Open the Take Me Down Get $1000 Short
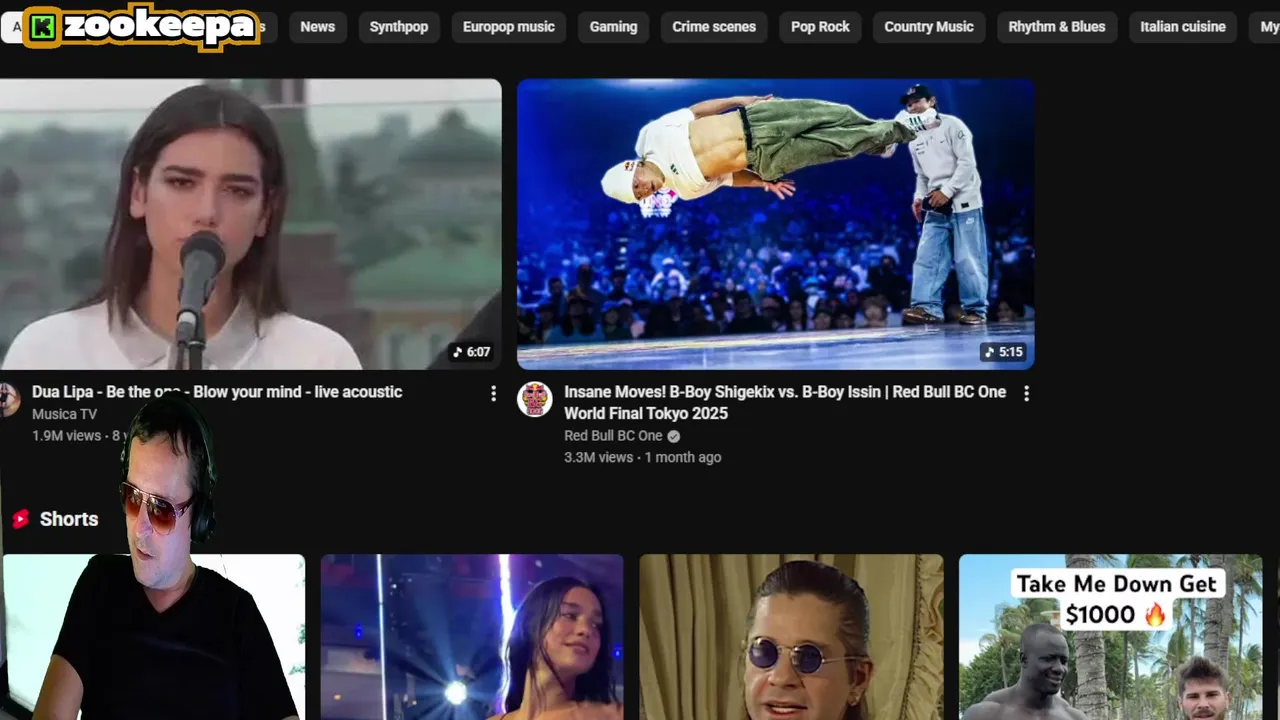This screenshot has width=1280, height=720. 1110,637
